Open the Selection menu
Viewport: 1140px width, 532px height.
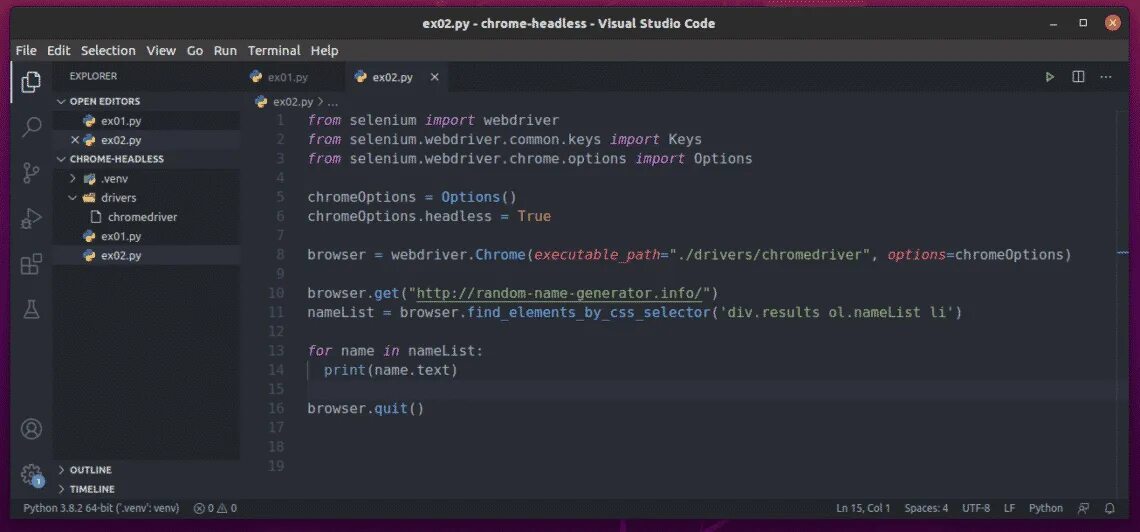108,50
